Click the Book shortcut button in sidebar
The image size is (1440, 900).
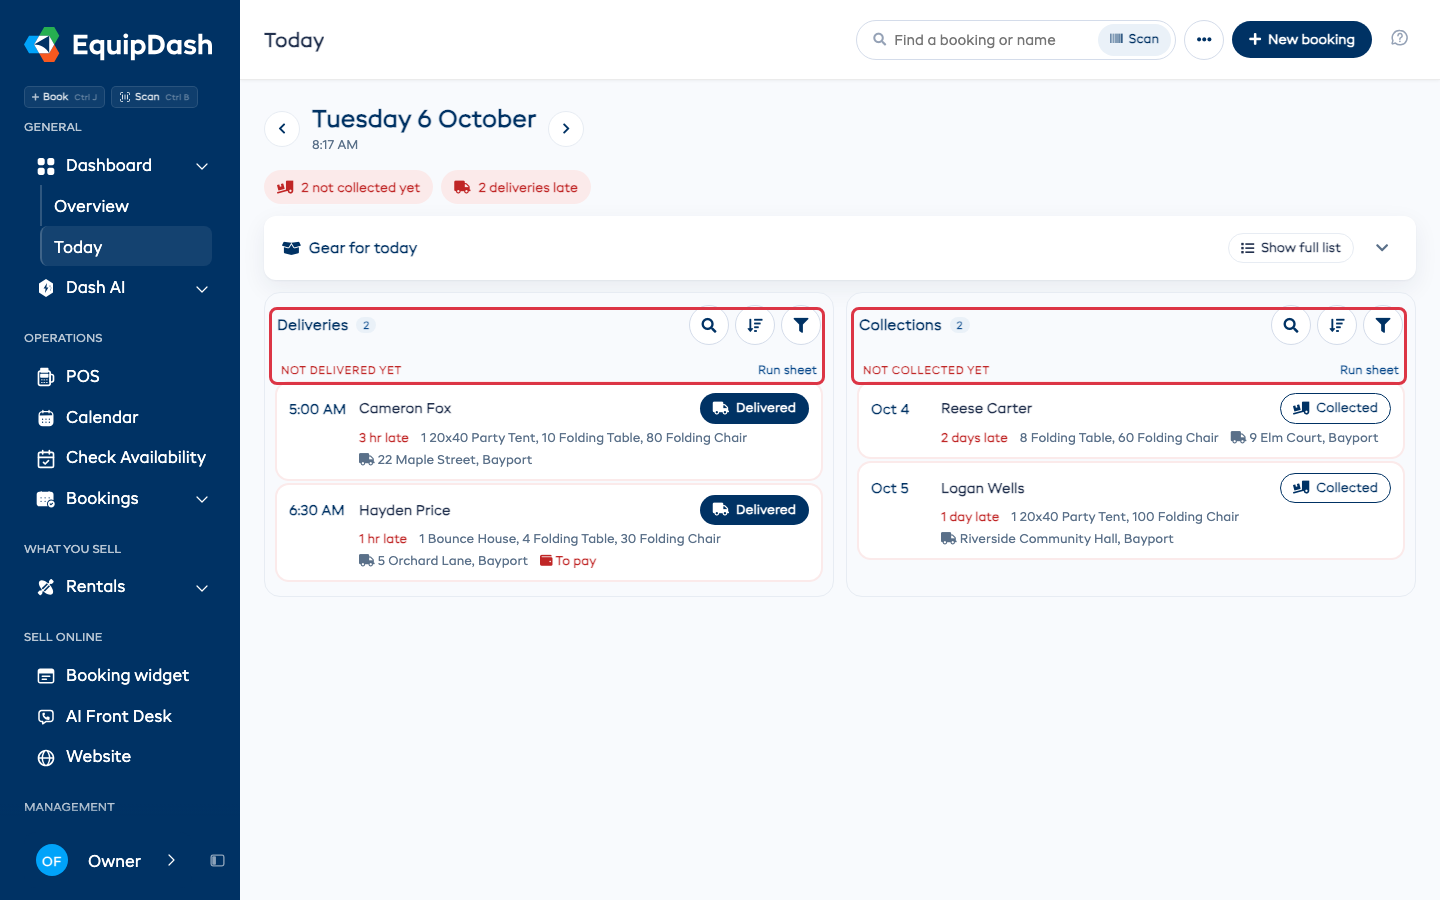point(64,97)
